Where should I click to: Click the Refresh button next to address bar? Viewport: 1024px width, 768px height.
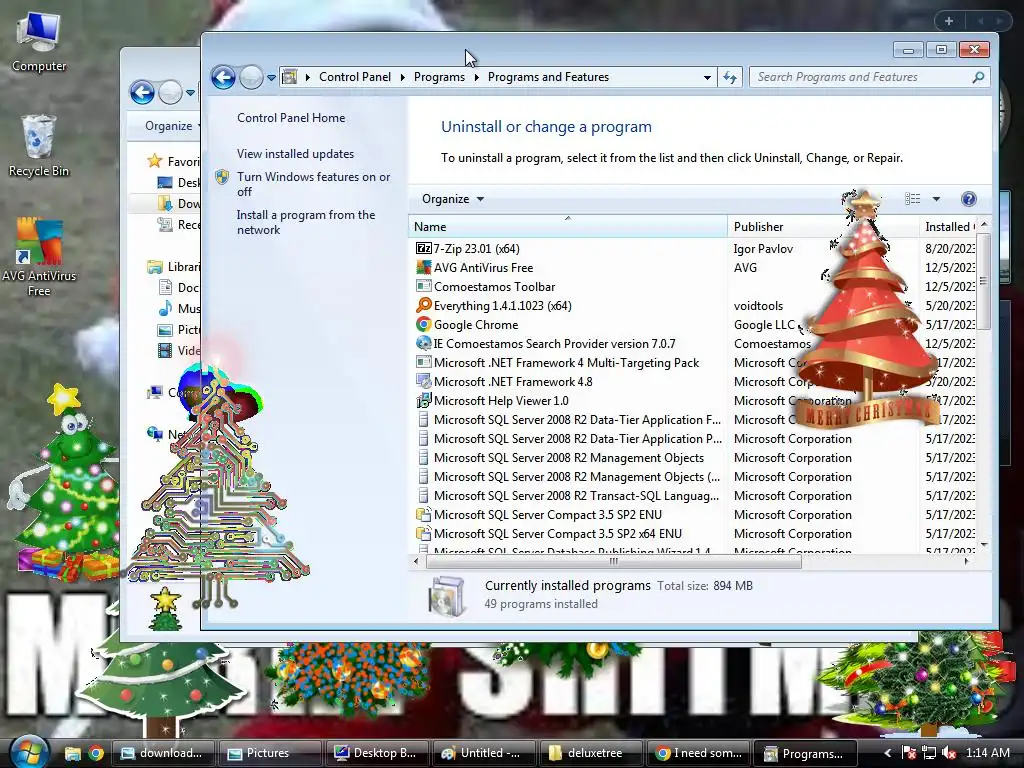(x=729, y=78)
